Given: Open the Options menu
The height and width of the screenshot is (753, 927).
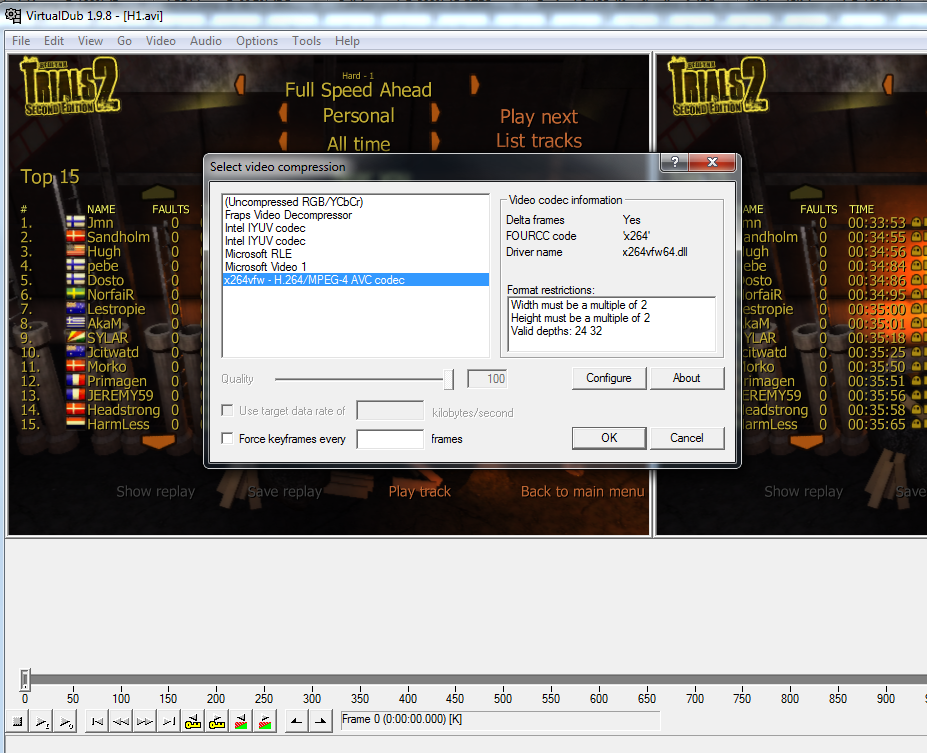Looking at the screenshot, I should [x=257, y=41].
